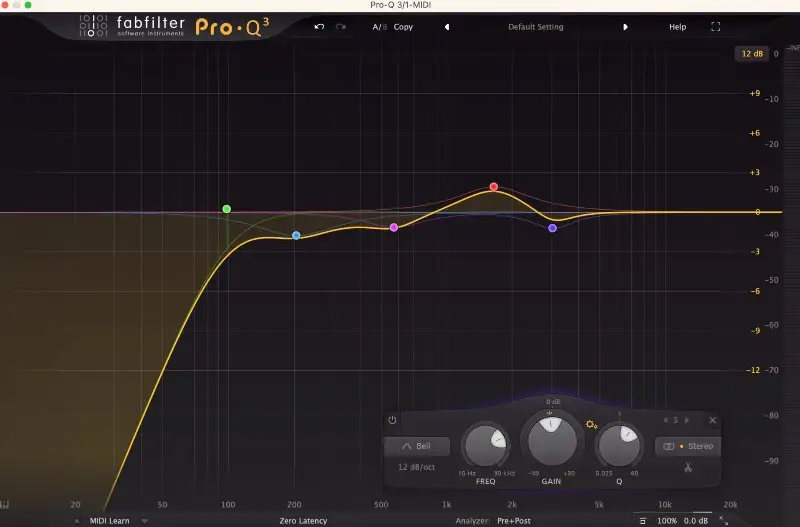This screenshot has width=800, height=527.
Task: Click the scissors split band icon
Action: [688, 467]
